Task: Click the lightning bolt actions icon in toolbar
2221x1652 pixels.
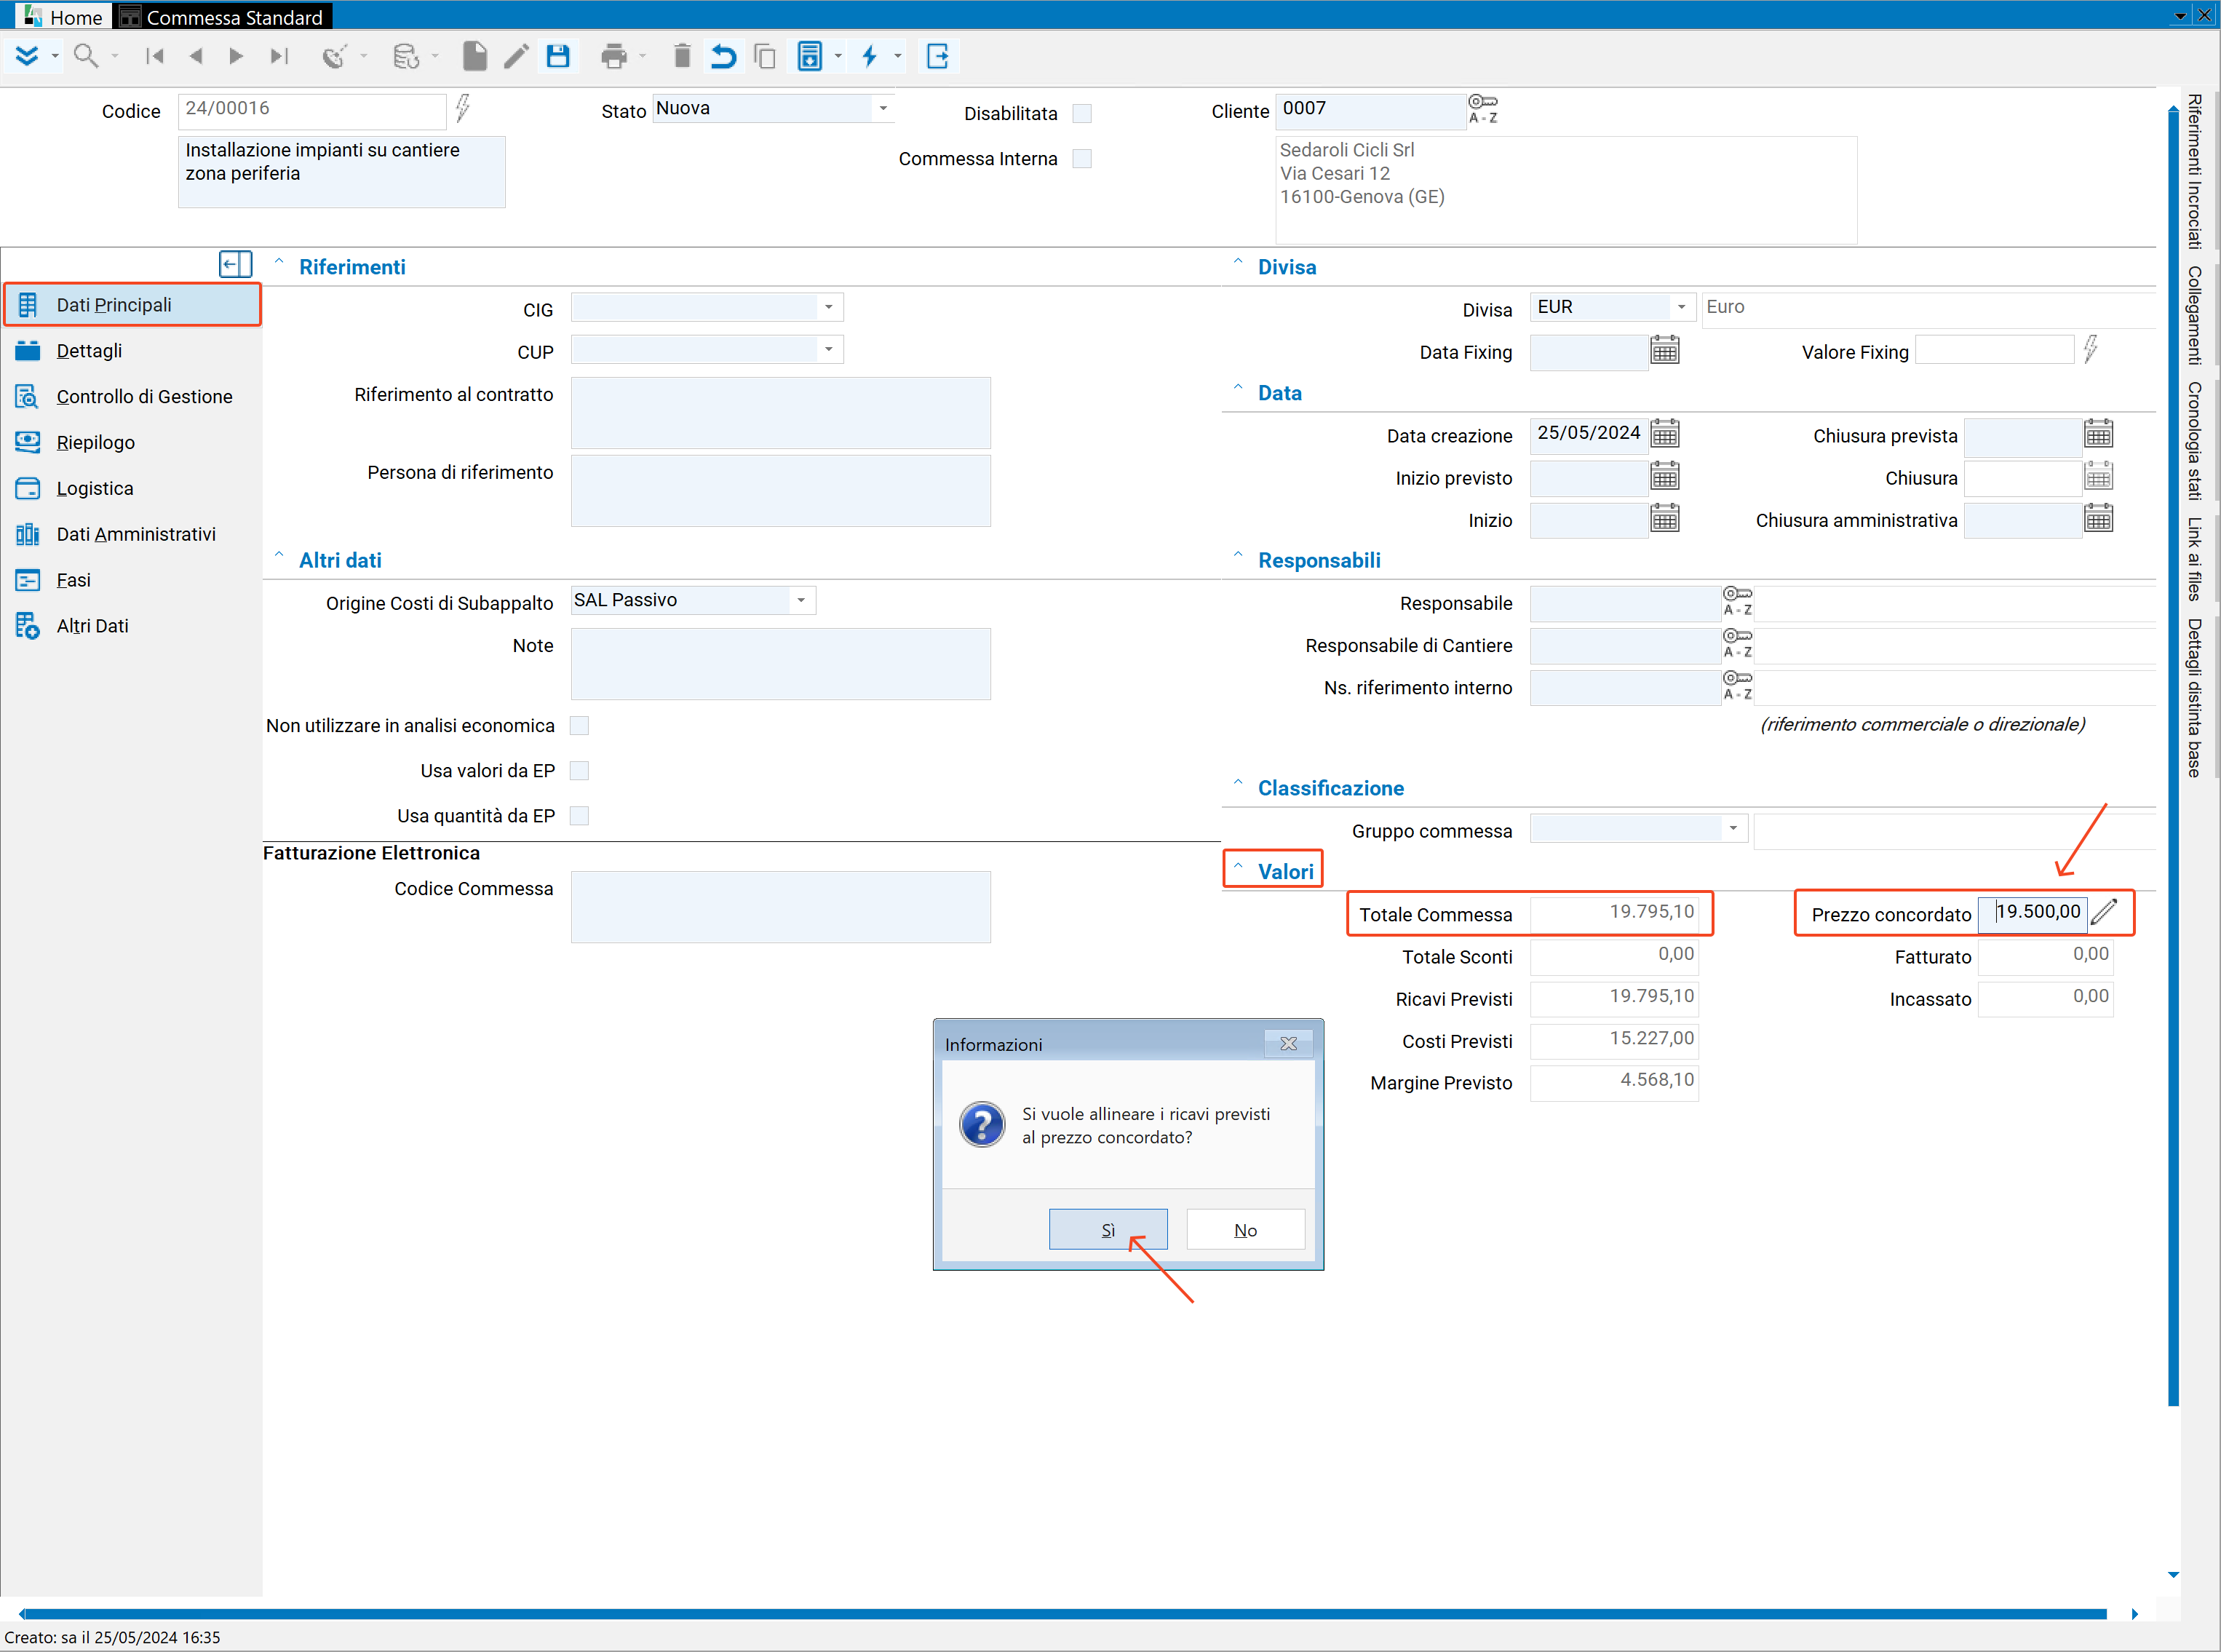Action: pos(869,56)
